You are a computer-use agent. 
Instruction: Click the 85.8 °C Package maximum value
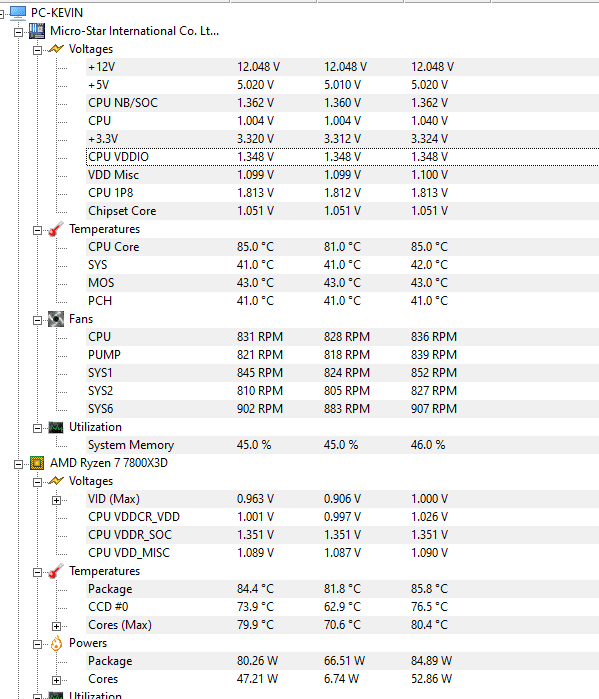tap(429, 589)
